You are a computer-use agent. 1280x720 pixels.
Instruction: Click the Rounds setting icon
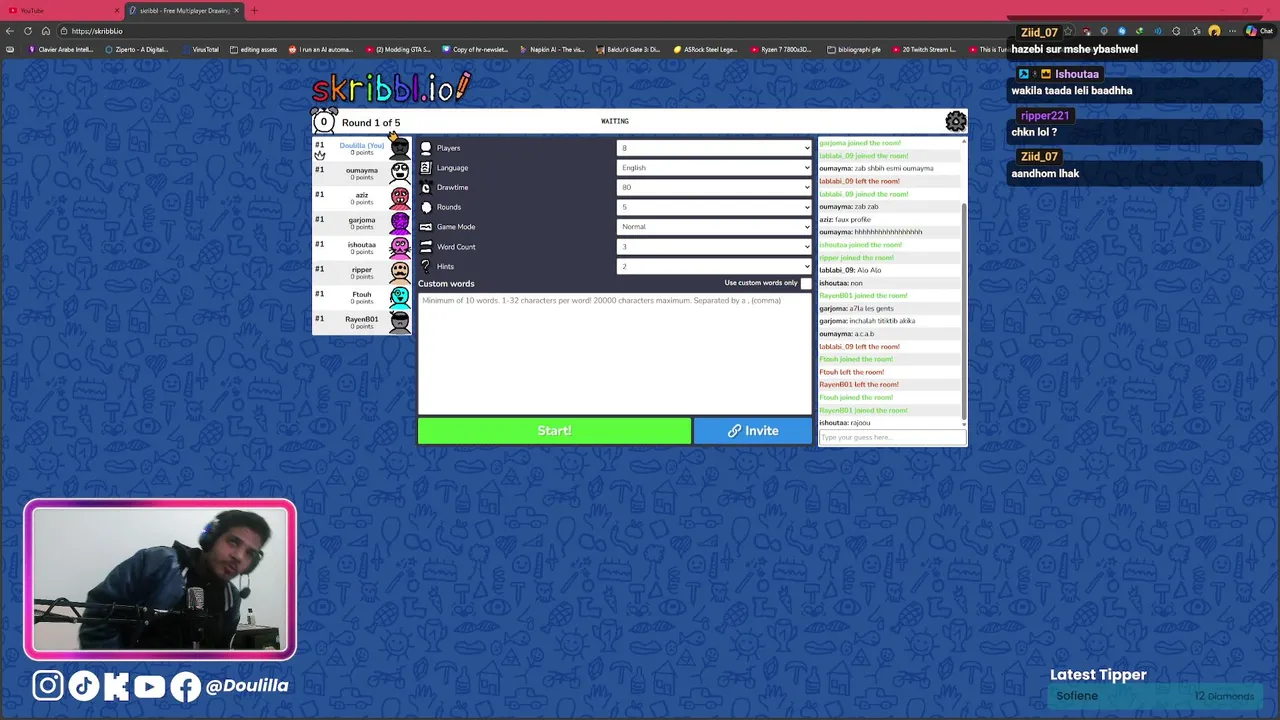426,207
